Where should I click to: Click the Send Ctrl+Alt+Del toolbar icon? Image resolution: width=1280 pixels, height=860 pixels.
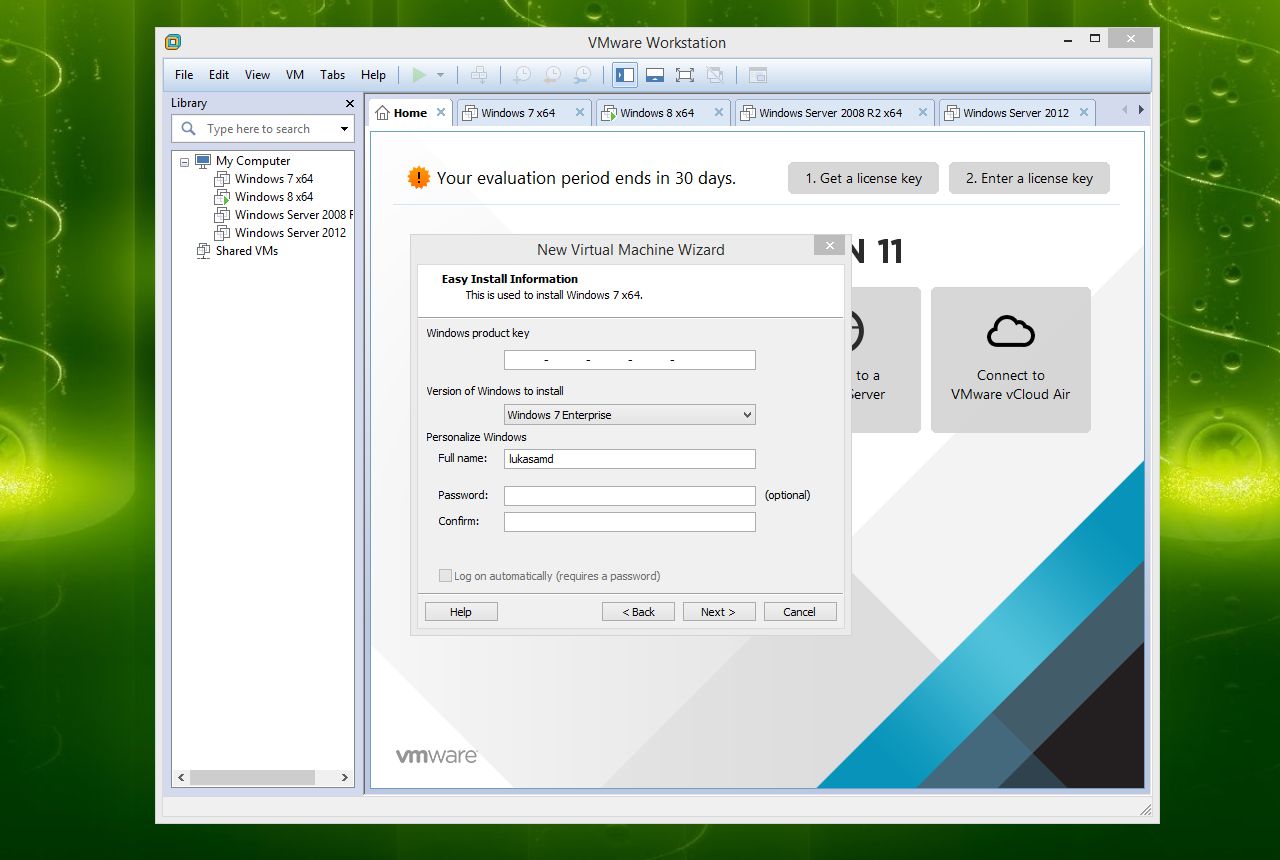[x=479, y=75]
